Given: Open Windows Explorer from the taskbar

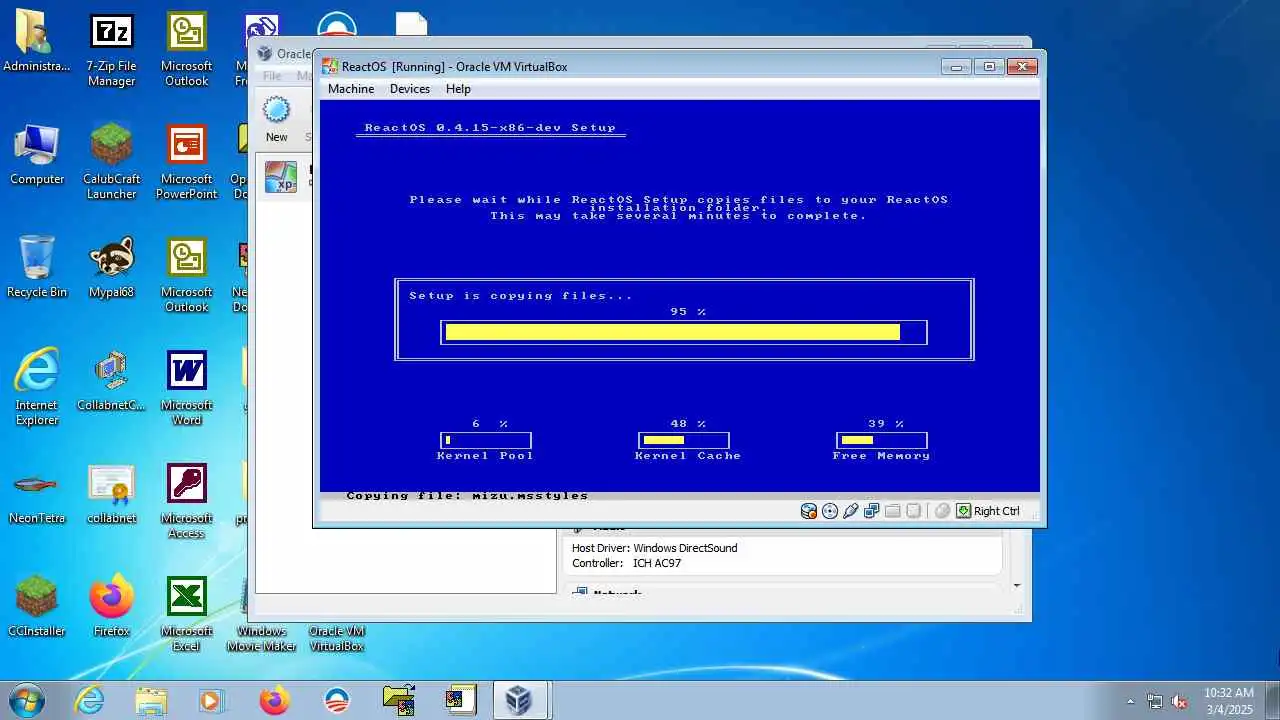Looking at the screenshot, I should [151, 700].
